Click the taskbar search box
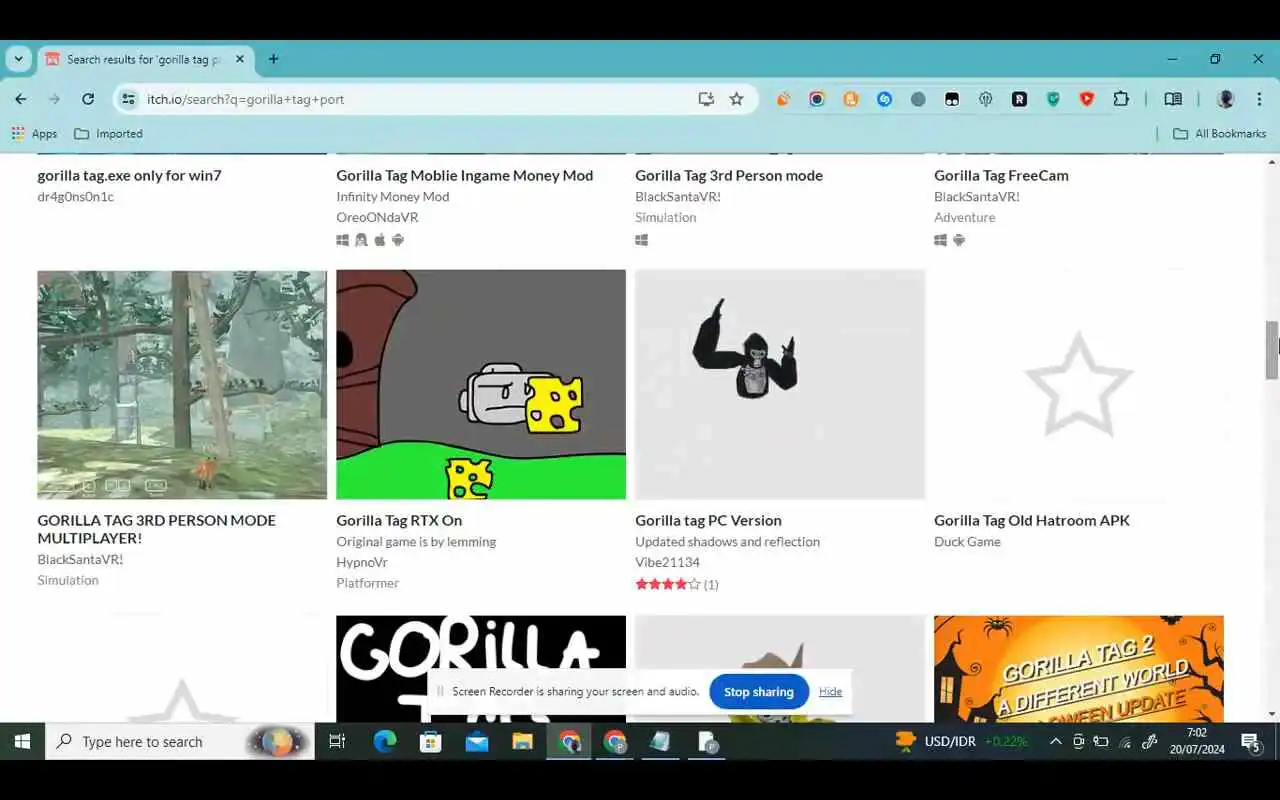Screen dimensions: 1280x800 (180, 741)
